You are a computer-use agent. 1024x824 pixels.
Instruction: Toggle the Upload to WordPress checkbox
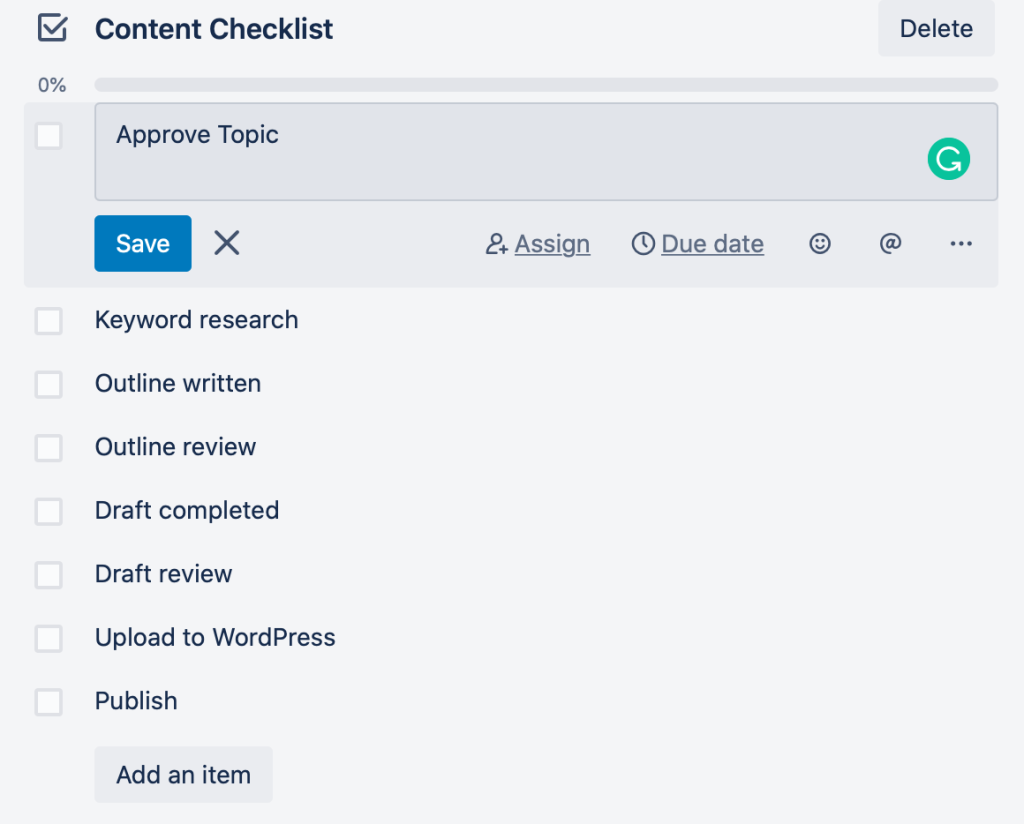49,638
